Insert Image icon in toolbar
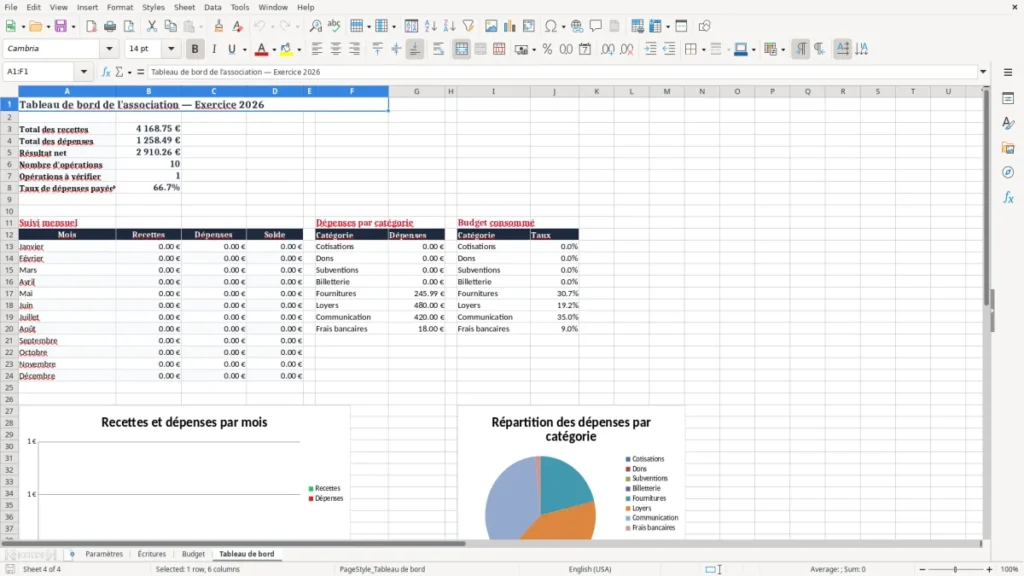1024x576 pixels. 491,26
